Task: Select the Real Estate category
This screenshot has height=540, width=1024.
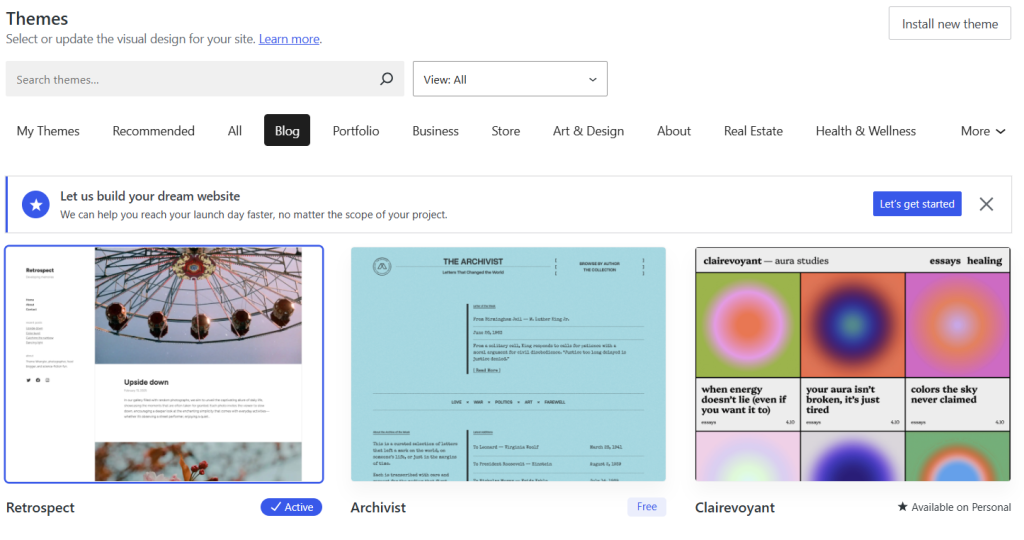Action: tap(753, 131)
